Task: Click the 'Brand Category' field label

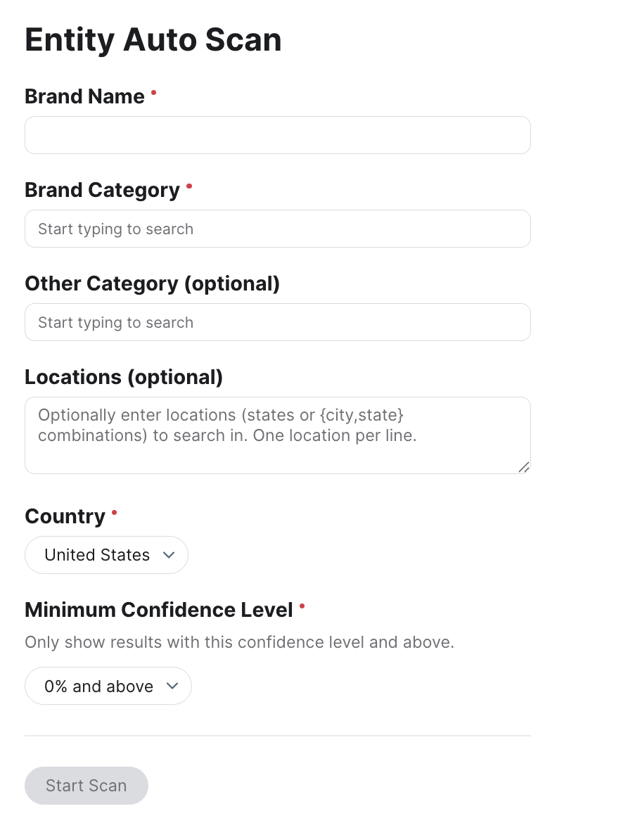Action: [102, 190]
